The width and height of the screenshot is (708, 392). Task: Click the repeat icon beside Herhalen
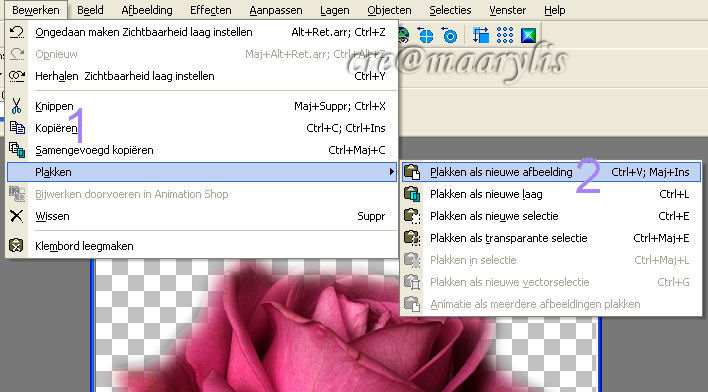17,76
